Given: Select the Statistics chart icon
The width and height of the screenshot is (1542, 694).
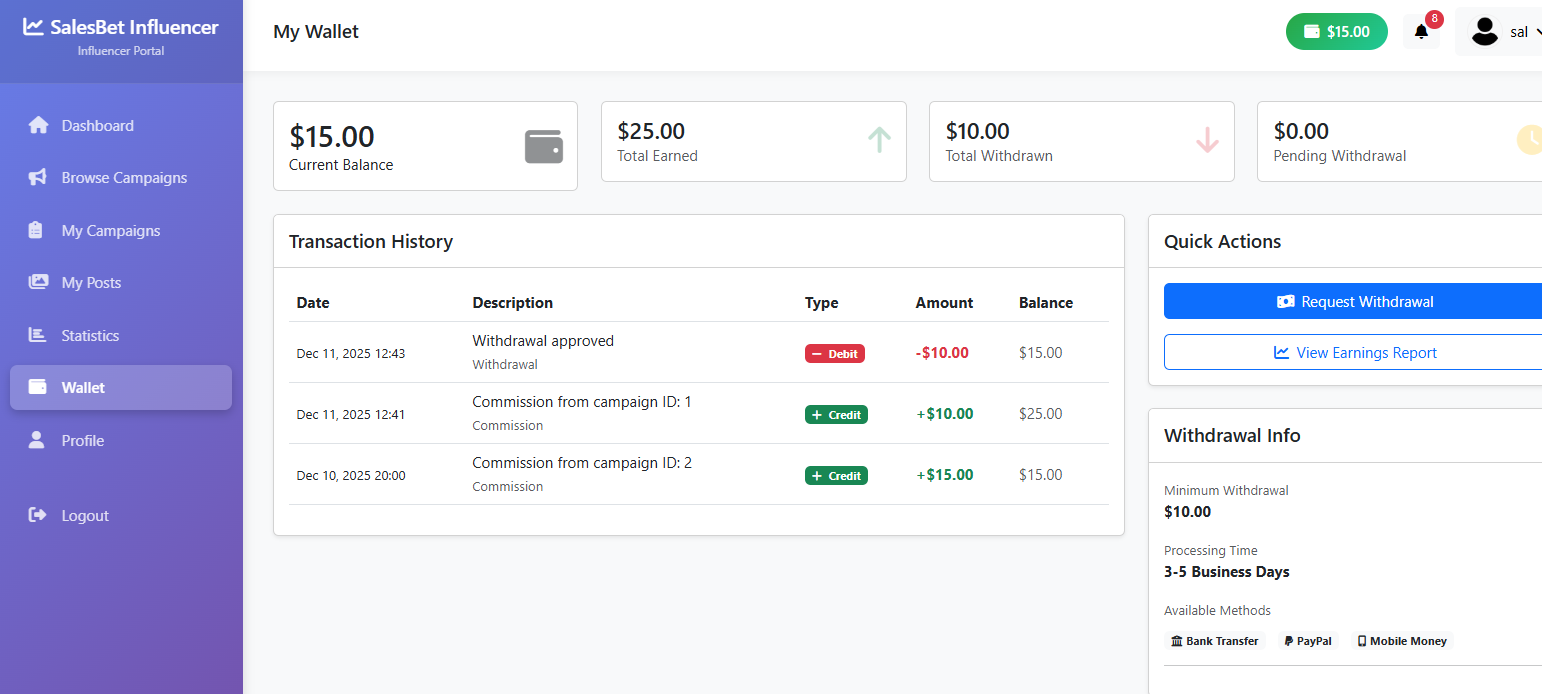Looking at the screenshot, I should [36, 335].
